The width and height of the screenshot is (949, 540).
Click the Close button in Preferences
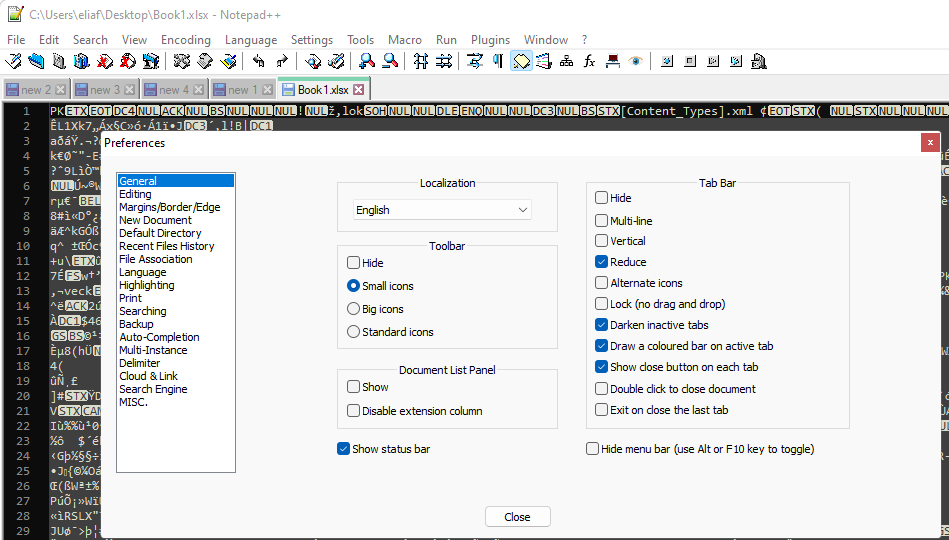coord(517,517)
